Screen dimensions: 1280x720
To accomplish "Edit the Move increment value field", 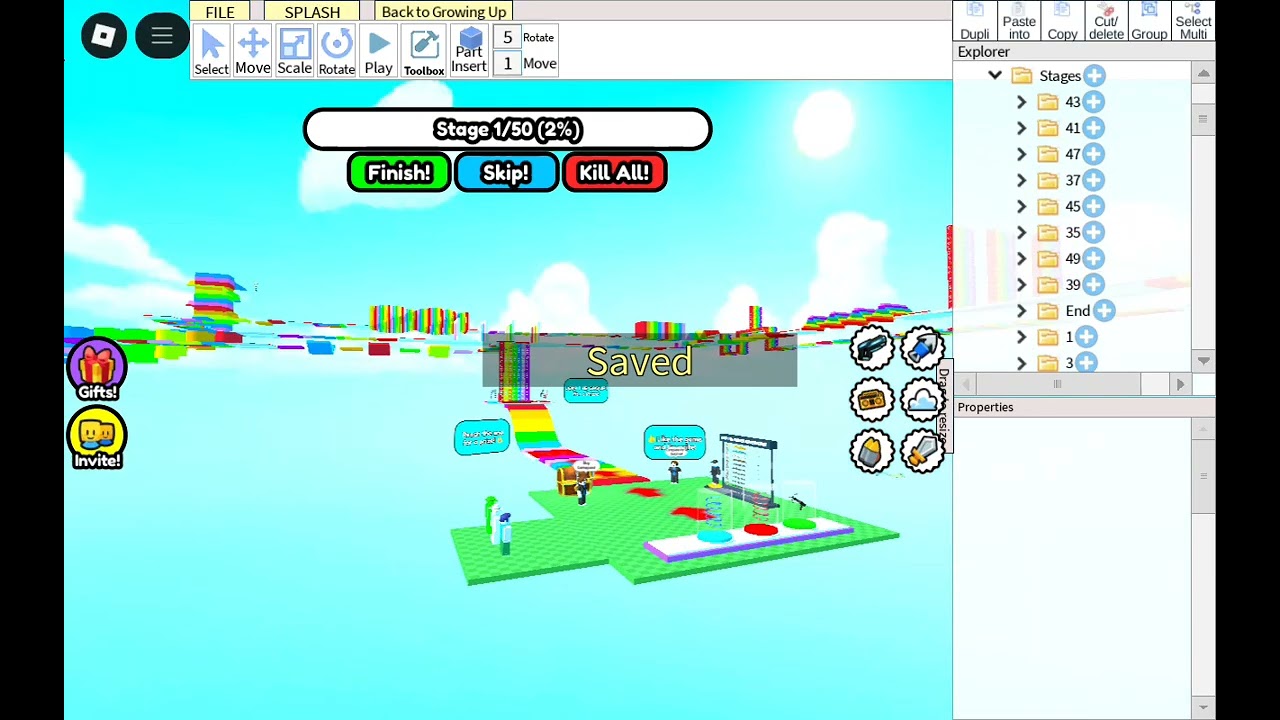I will click(507, 64).
